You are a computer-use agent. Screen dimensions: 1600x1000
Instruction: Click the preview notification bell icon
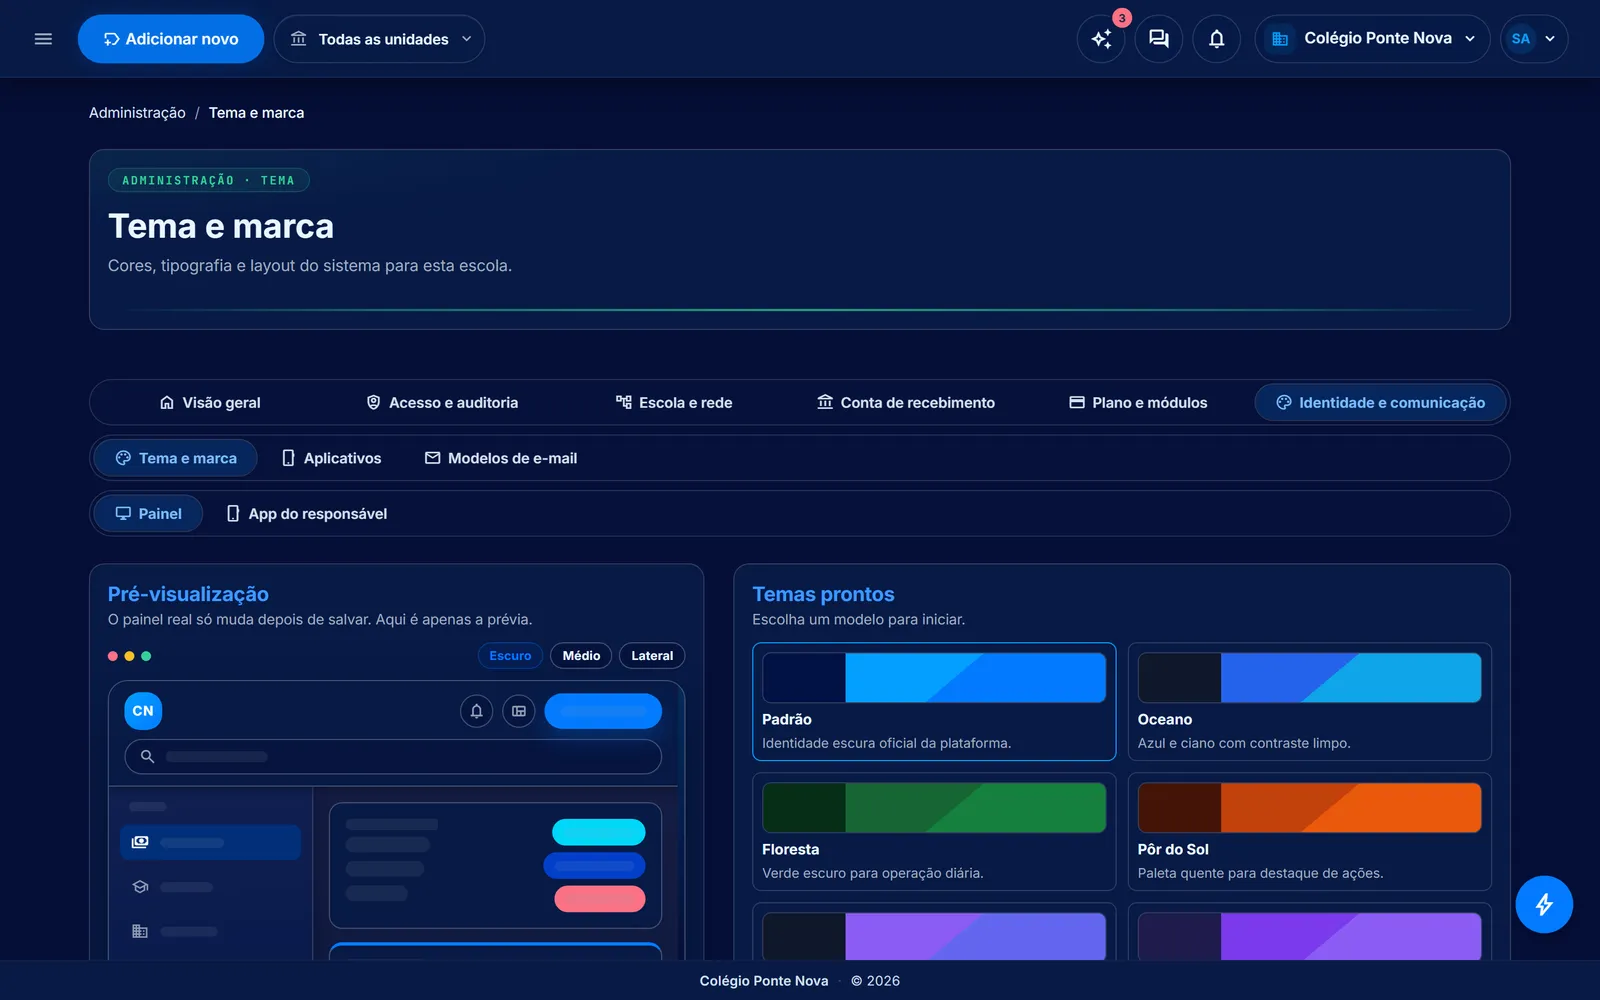click(477, 711)
